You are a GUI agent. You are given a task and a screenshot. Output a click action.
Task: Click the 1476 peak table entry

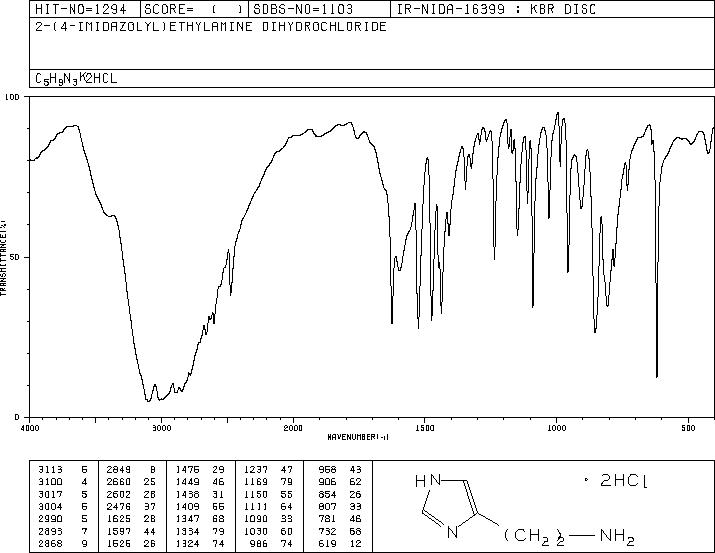click(x=187, y=470)
